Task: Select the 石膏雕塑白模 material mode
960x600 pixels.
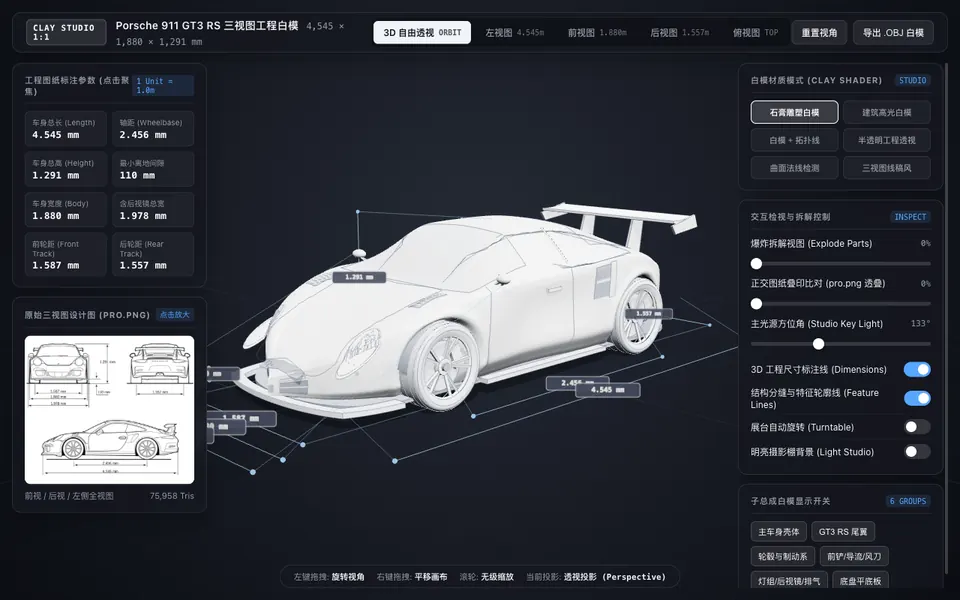Action: (x=794, y=113)
